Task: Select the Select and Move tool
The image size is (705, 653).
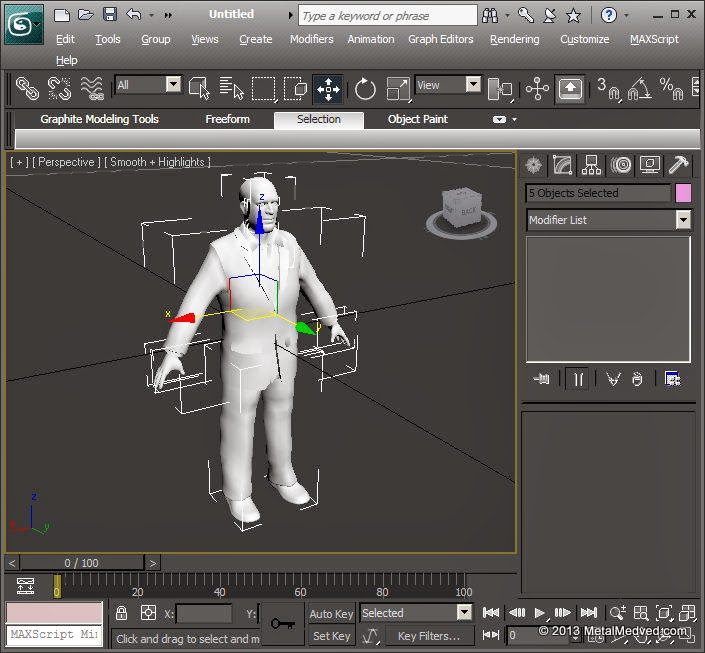Action: click(x=328, y=89)
